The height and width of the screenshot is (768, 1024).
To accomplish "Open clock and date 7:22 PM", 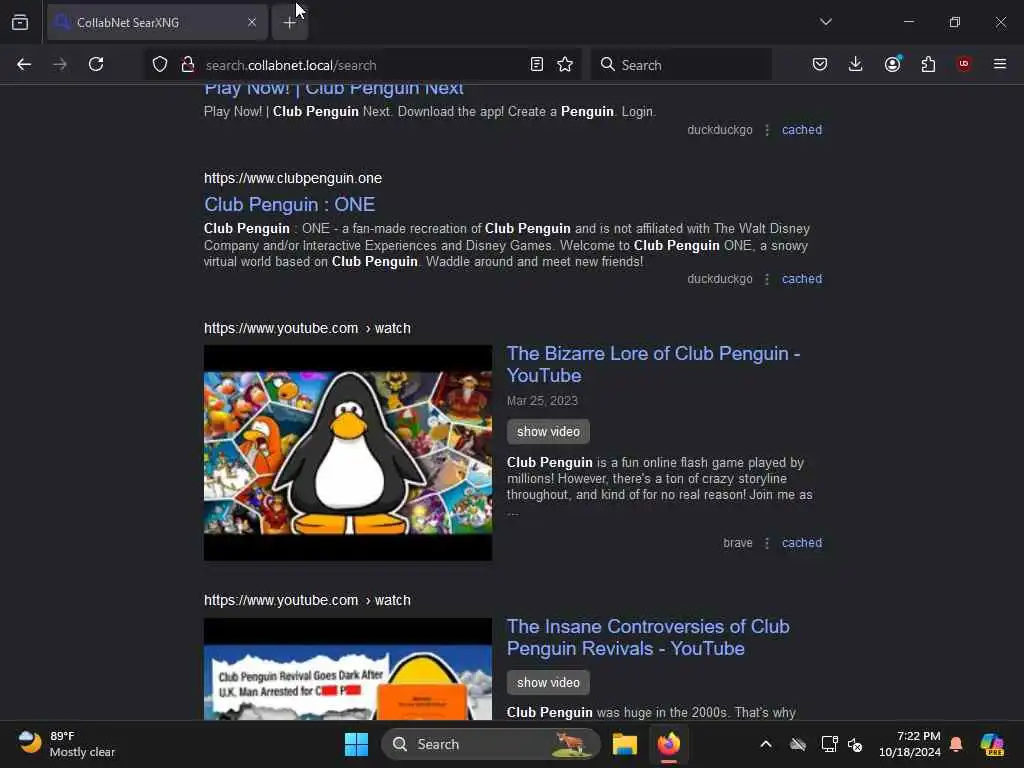I will coord(910,744).
